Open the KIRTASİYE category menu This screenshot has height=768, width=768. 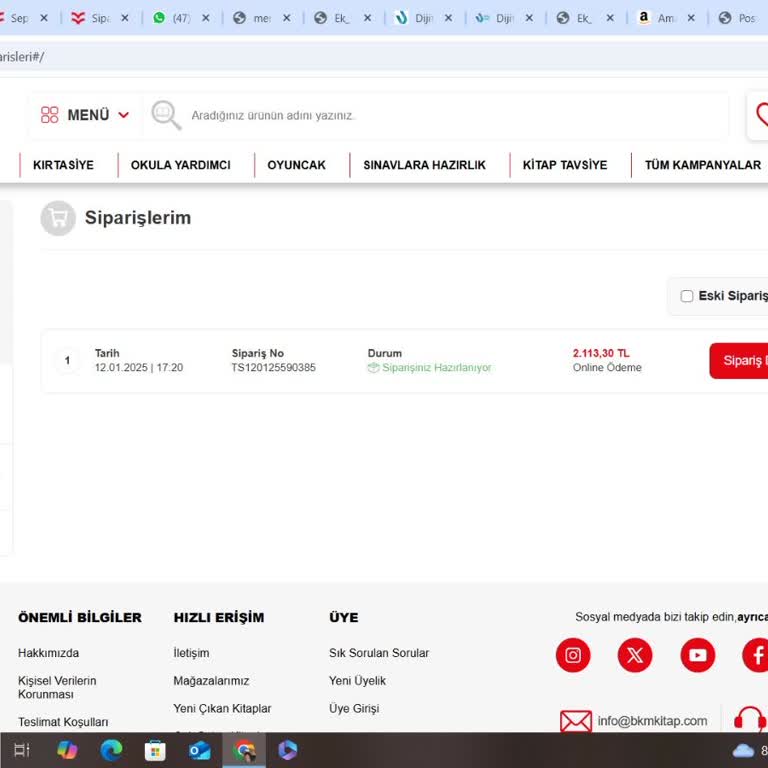click(63, 165)
